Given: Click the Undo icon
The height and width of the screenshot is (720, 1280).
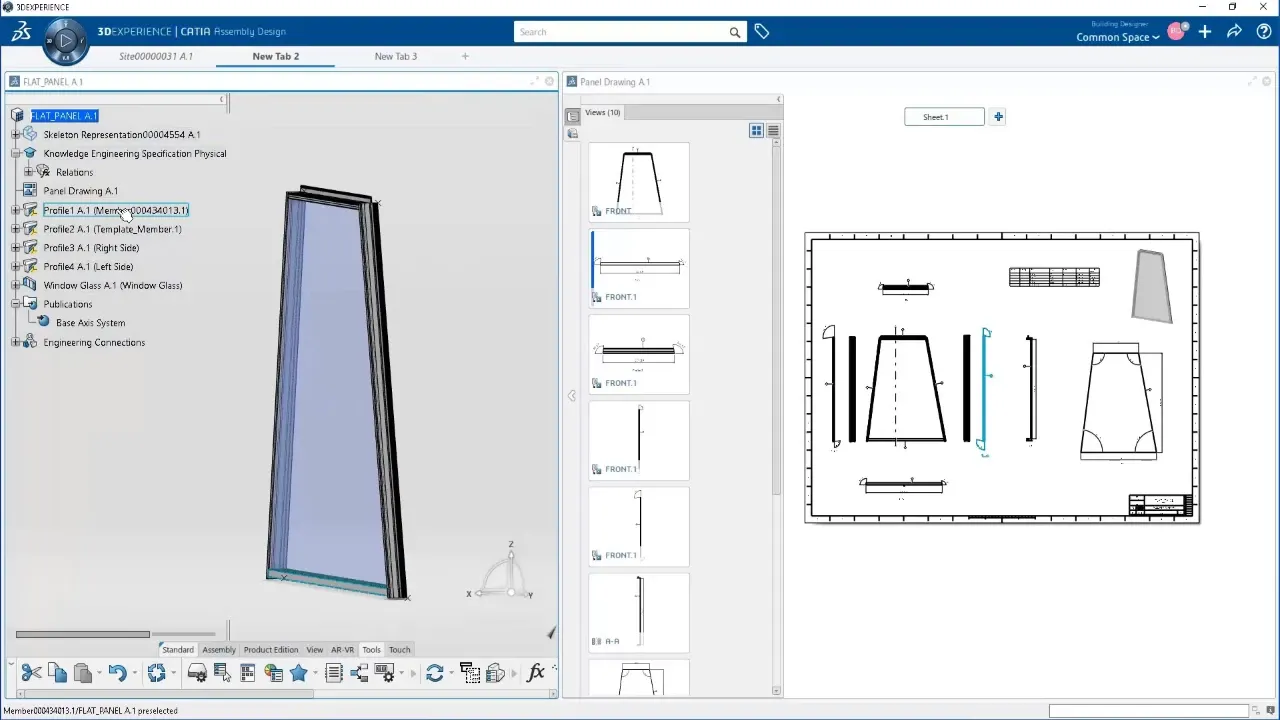Looking at the screenshot, I should pyautogui.click(x=117, y=672).
